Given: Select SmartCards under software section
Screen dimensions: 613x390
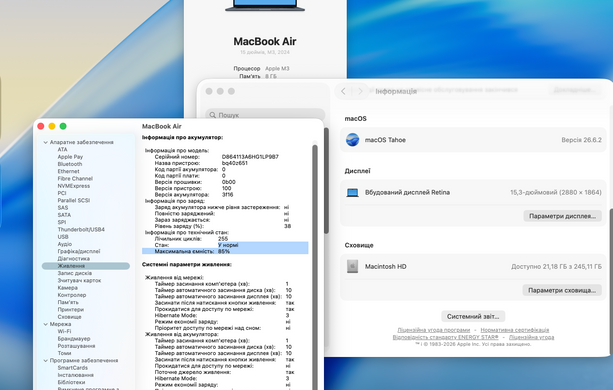Looking at the screenshot, I should coord(72,368).
